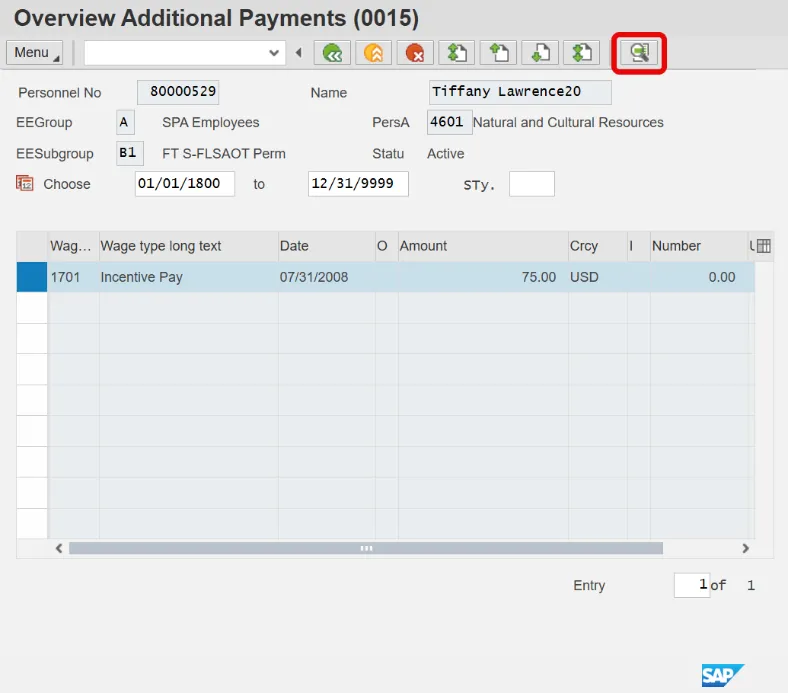Go to previous page icon

tap(498, 53)
